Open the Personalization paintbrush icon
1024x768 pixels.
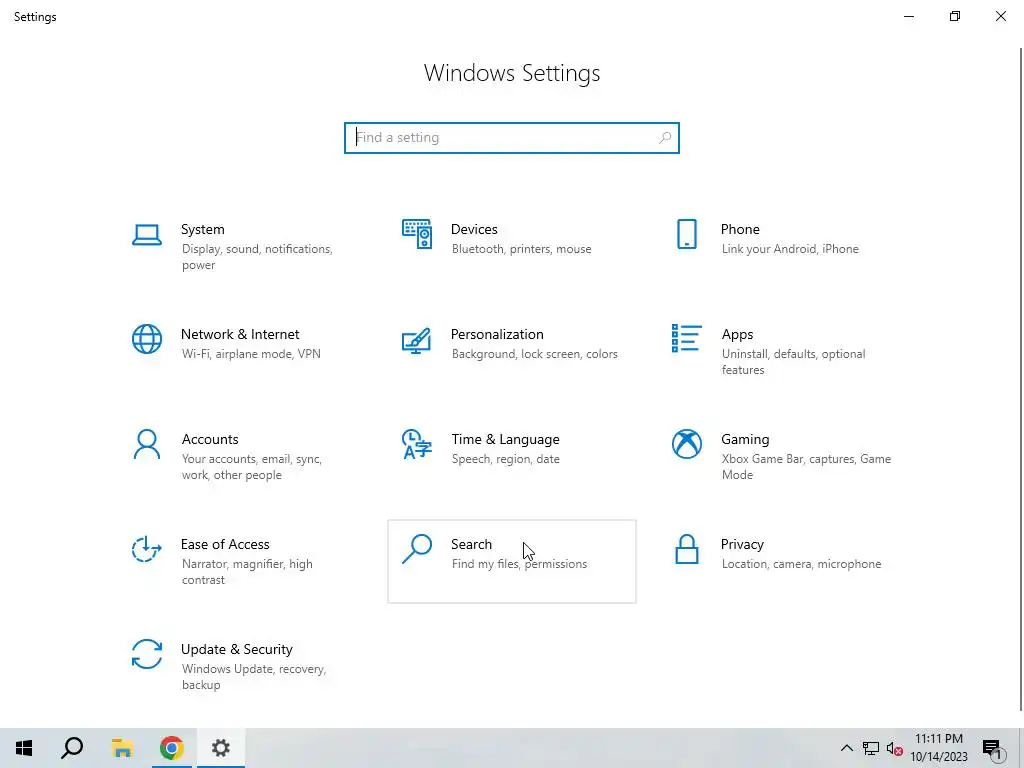[x=417, y=340]
